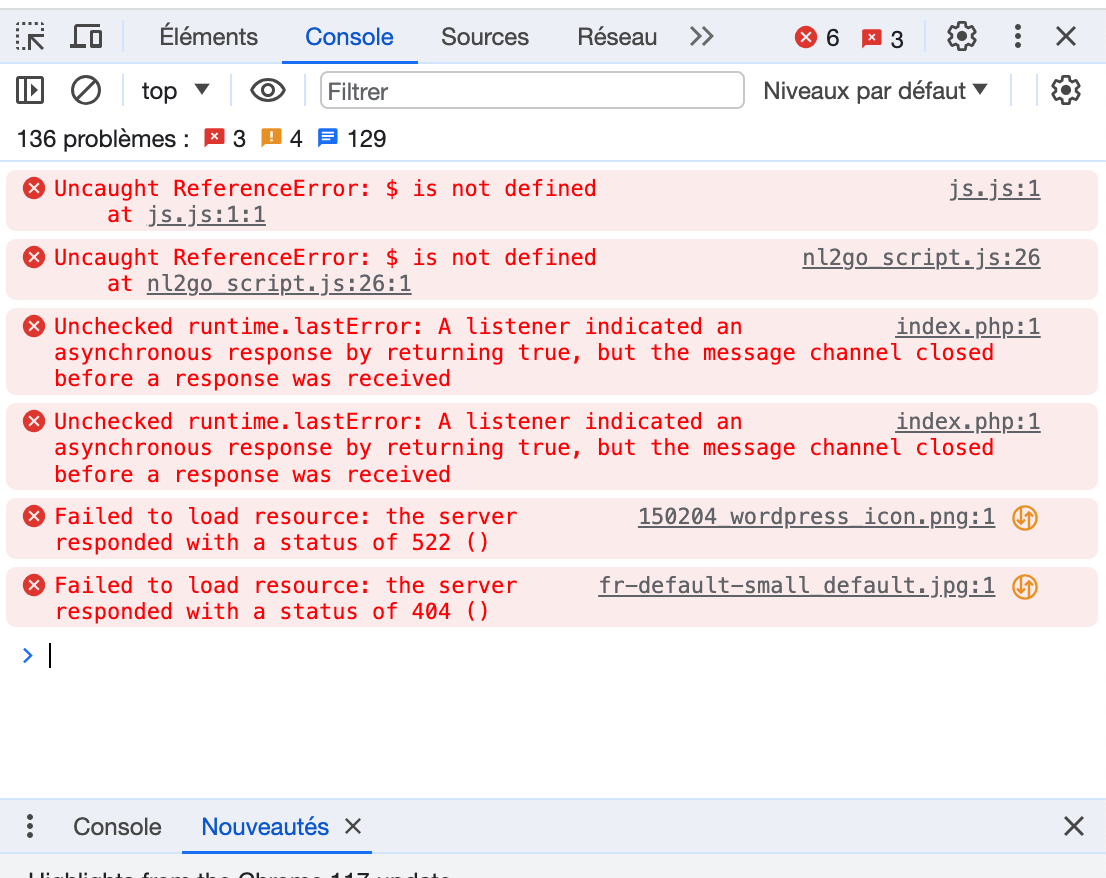Screen dimensions: 1106x878
Task: Open 150204_wordpress_icon.png:1 resource link
Action: pyautogui.click(x=817, y=516)
